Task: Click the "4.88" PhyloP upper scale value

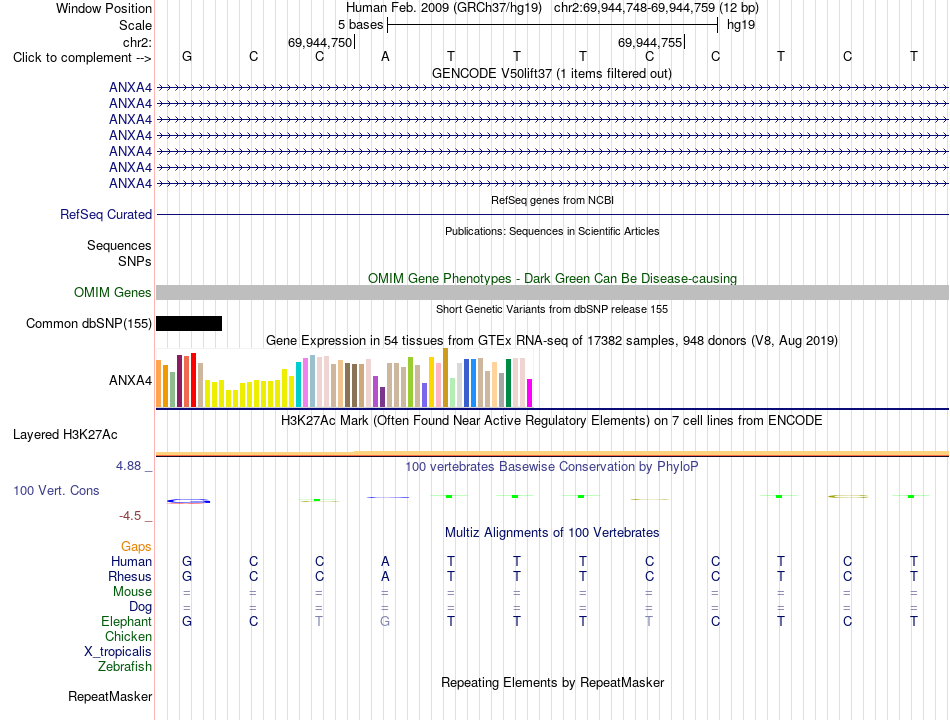Action: (x=128, y=466)
